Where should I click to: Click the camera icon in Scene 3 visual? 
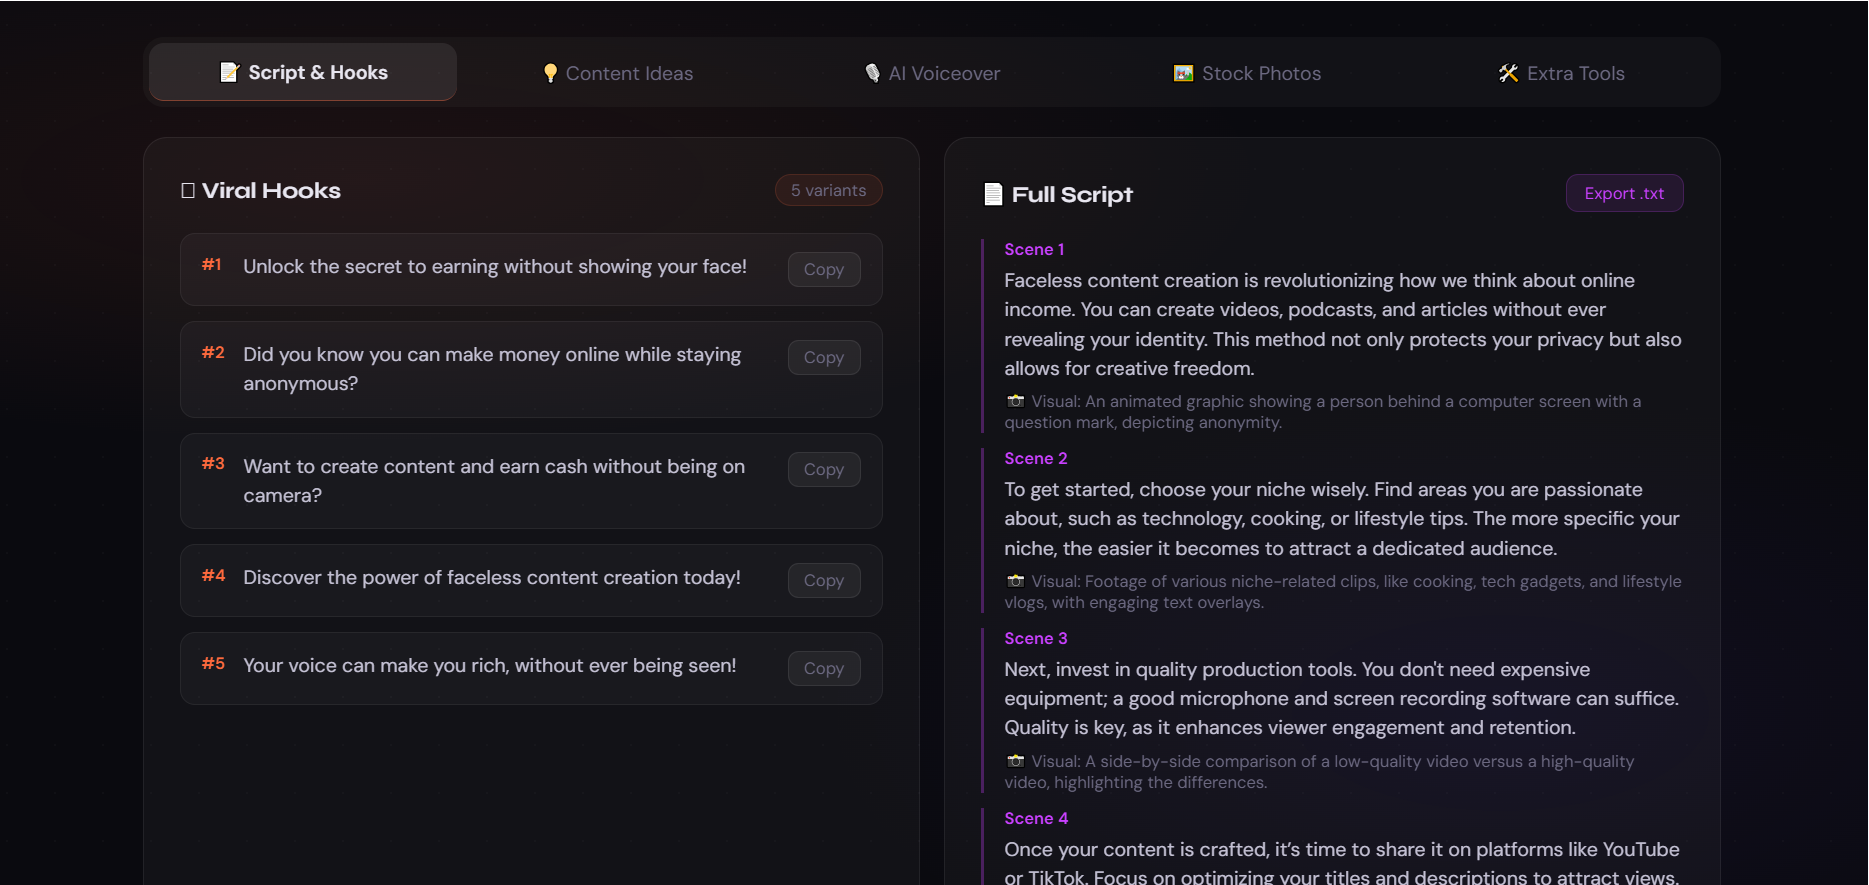[x=1016, y=761]
